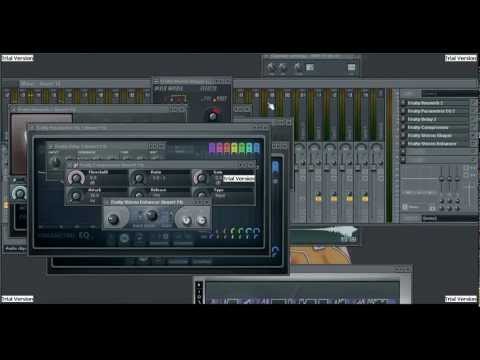Screen dimensions: 480x360
Task: Click the red knob in Fruity Stereo Shaper
Action: (213, 115)
